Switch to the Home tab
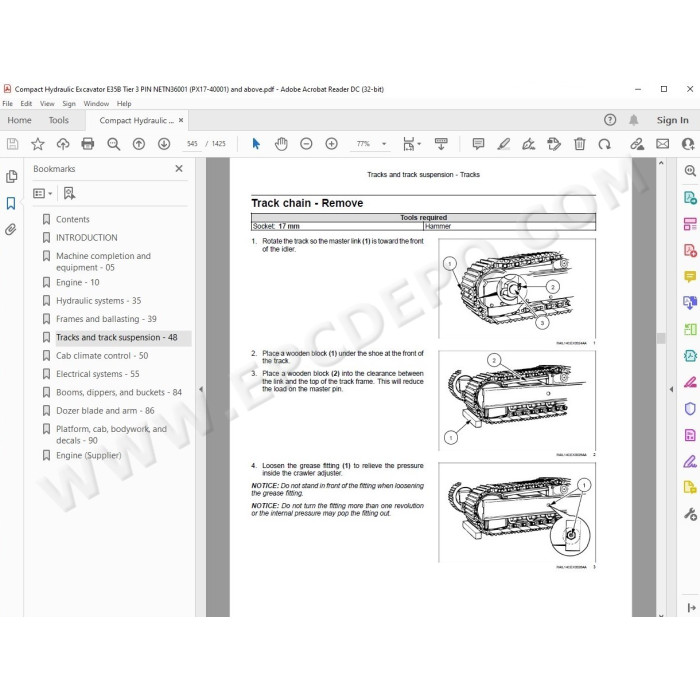 point(19,120)
